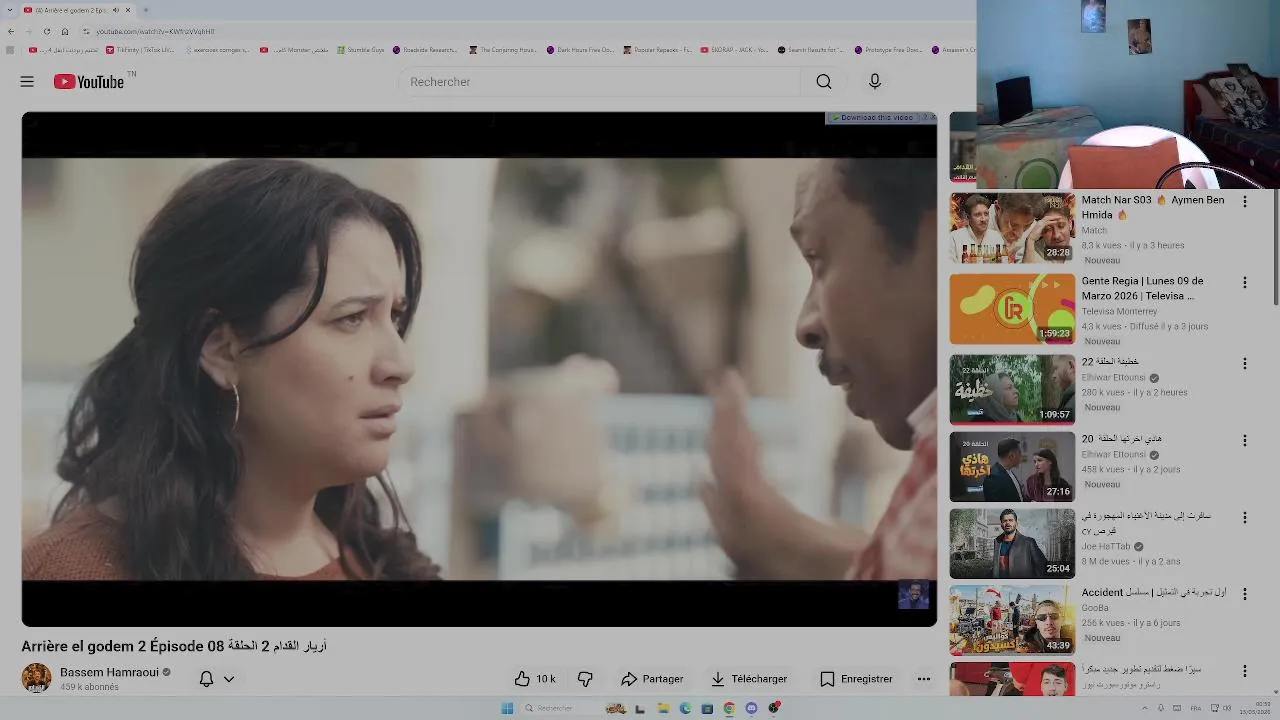
Task: Open the Stumble Guys bookmark
Action: pyautogui.click(x=361, y=49)
